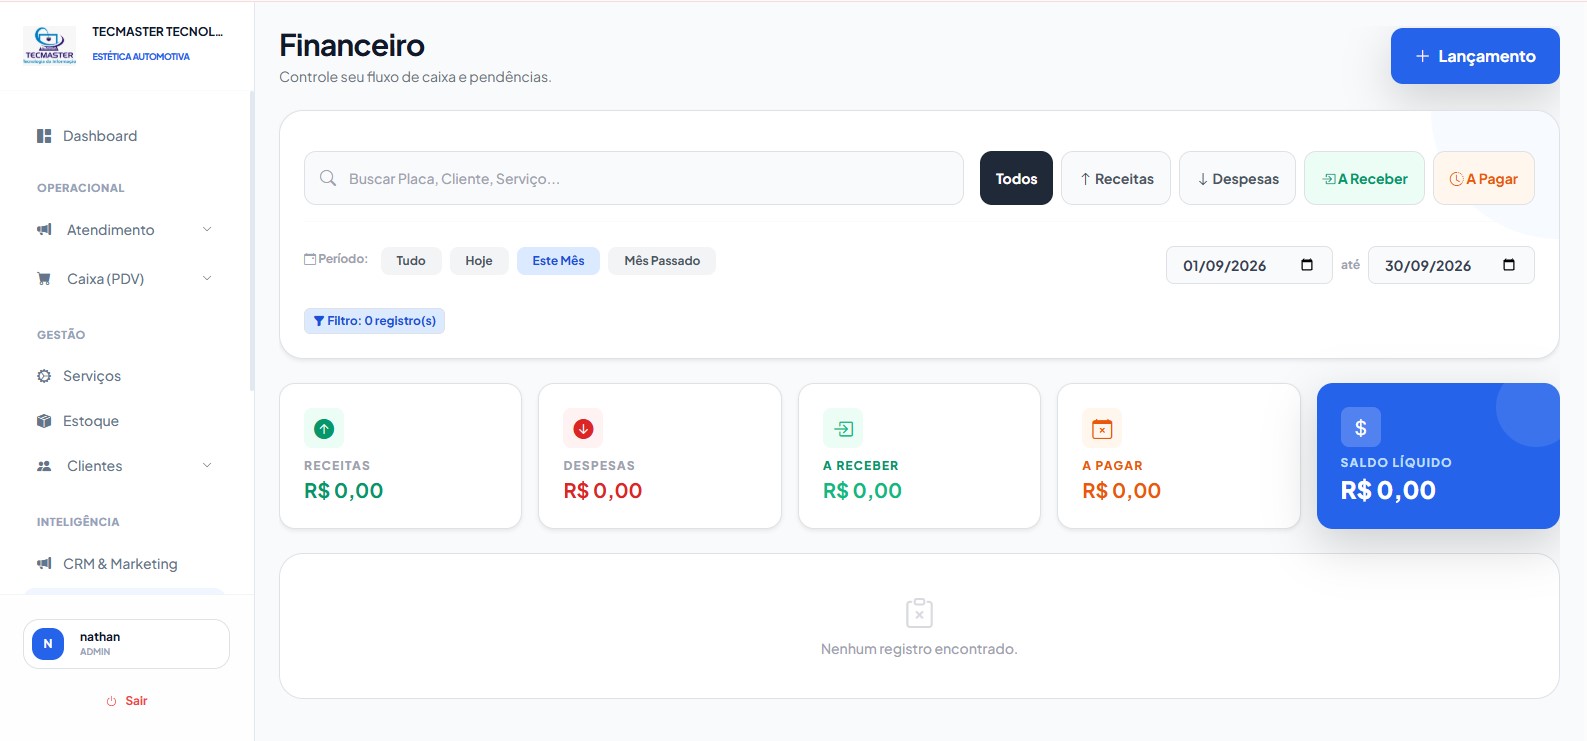
Task: Open the start date calendar picker
Action: (1307, 265)
